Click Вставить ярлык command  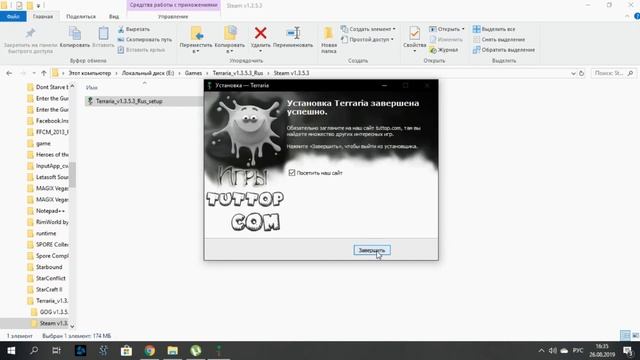pyautogui.click(x=141, y=50)
